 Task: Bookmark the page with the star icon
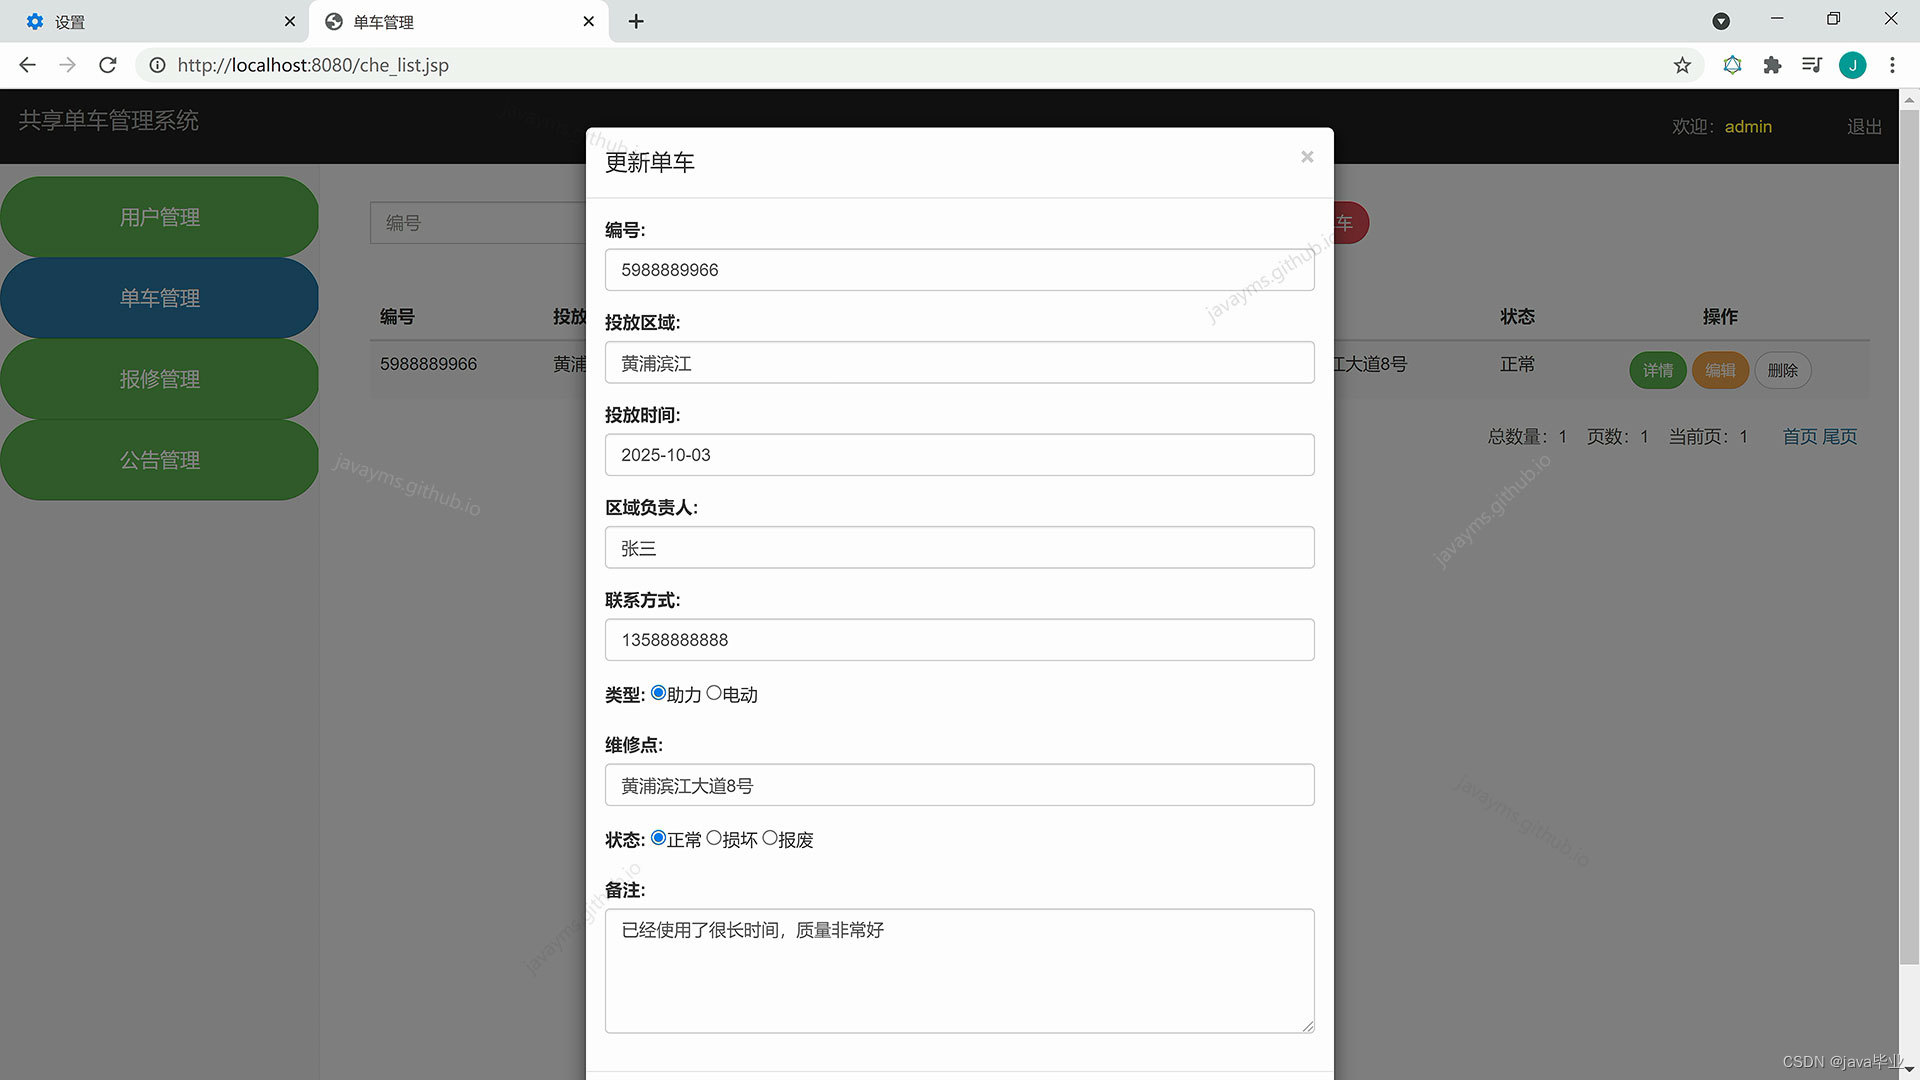[x=1682, y=65]
